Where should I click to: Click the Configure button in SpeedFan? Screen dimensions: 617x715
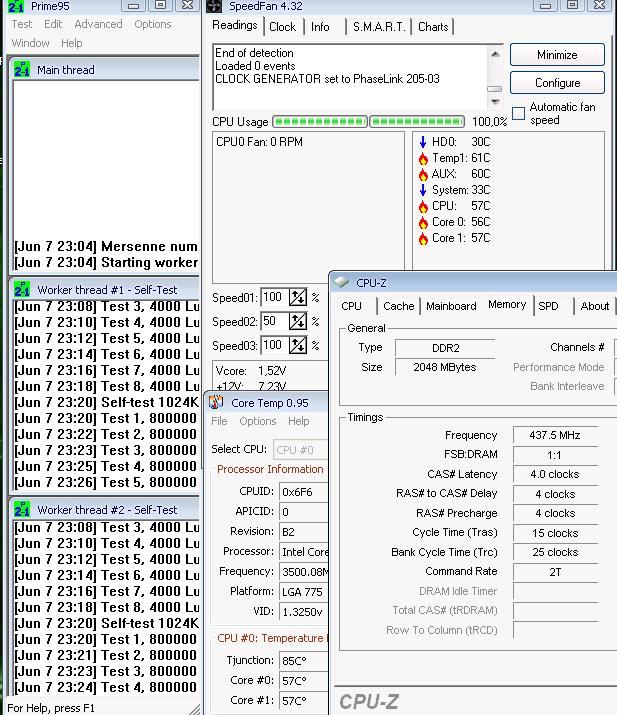click(x=557, y=83)
